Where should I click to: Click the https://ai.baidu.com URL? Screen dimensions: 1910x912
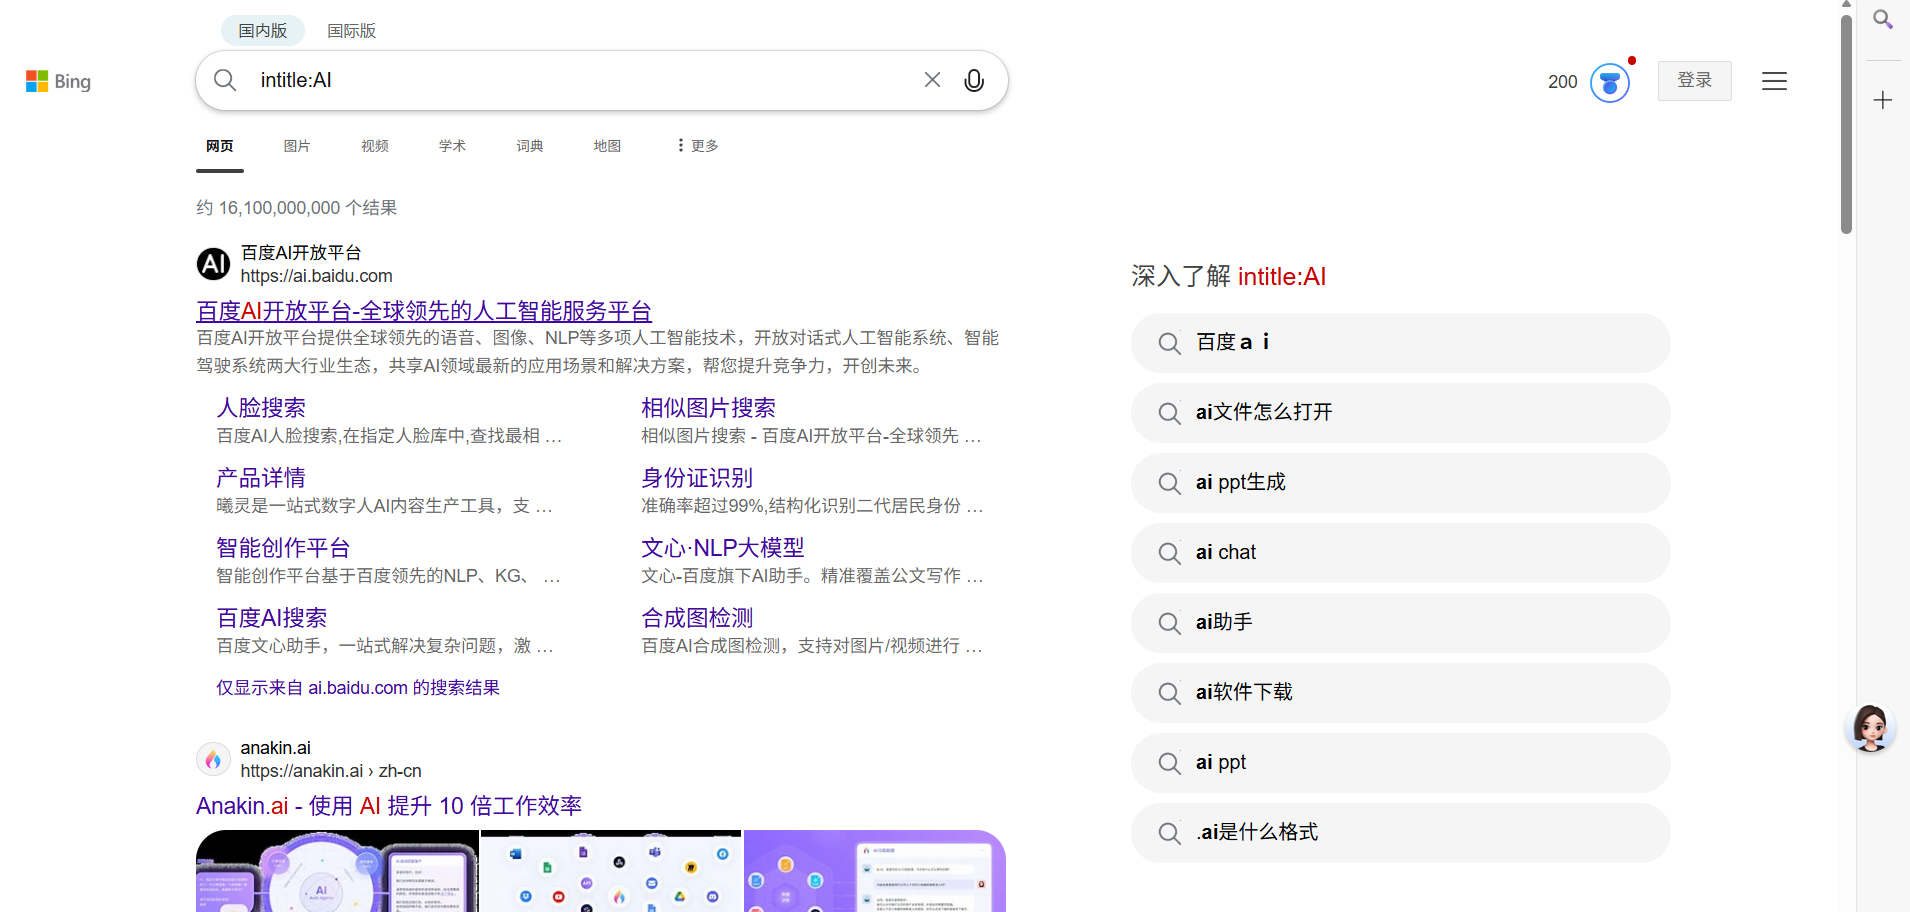tap(316, 276)
